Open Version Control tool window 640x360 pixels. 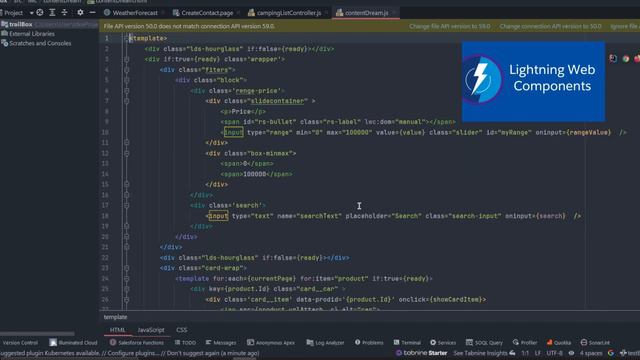point(20,343)
